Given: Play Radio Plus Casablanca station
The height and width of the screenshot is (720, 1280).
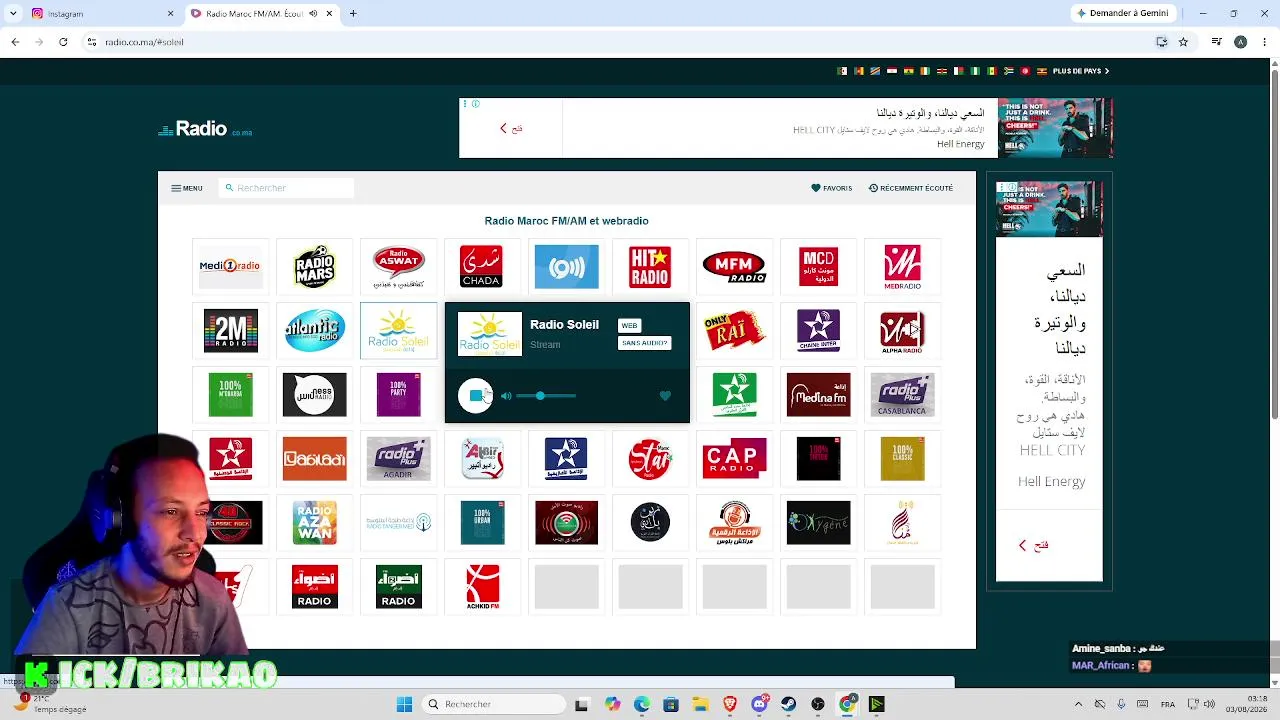Looking at the screenshot, I should tap(902, 395).
